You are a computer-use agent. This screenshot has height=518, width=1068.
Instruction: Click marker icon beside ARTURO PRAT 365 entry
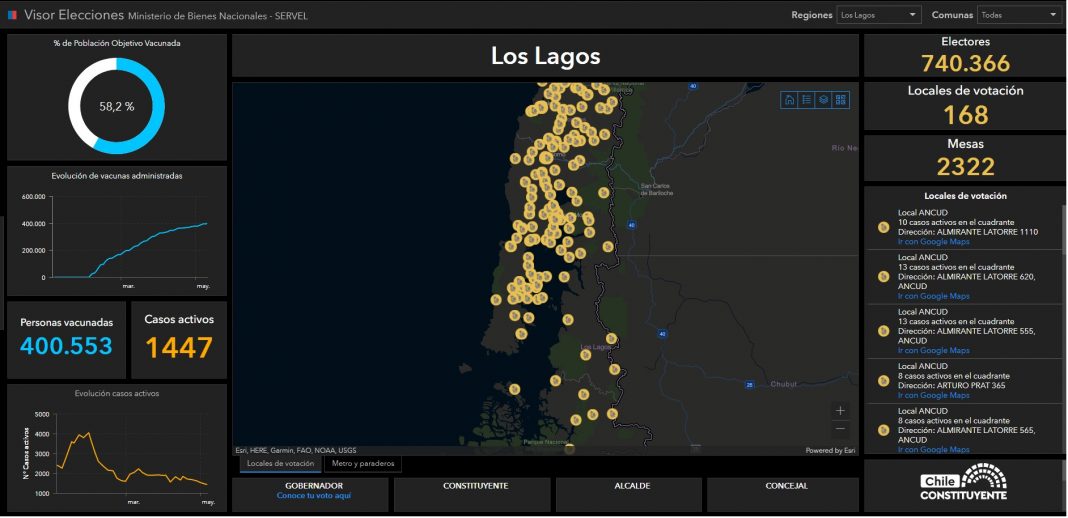click(x=883, y=381)
